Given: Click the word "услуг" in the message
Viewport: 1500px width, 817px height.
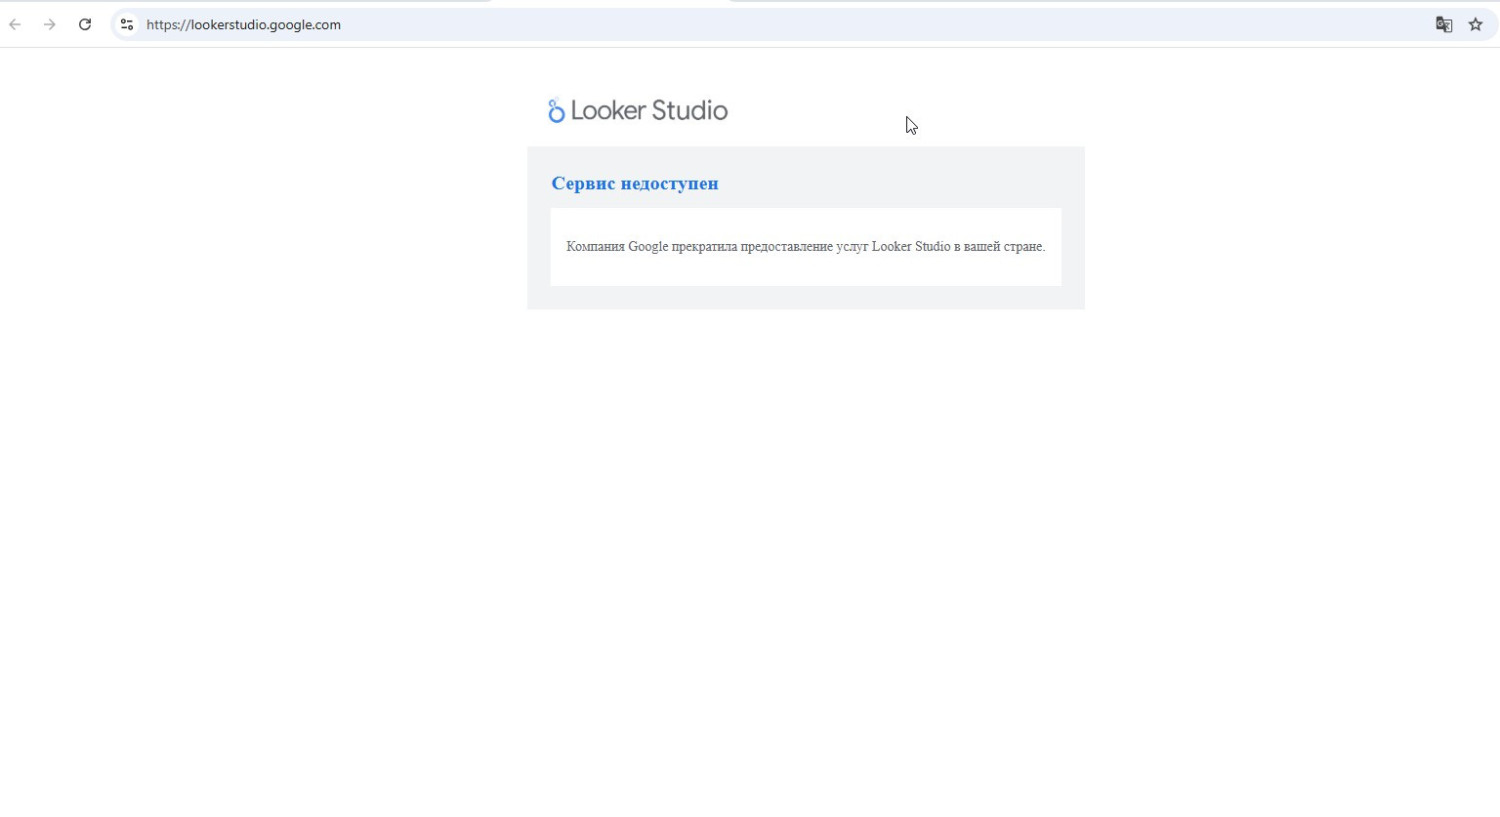Looking at the screenshot, I should [852, 247].
